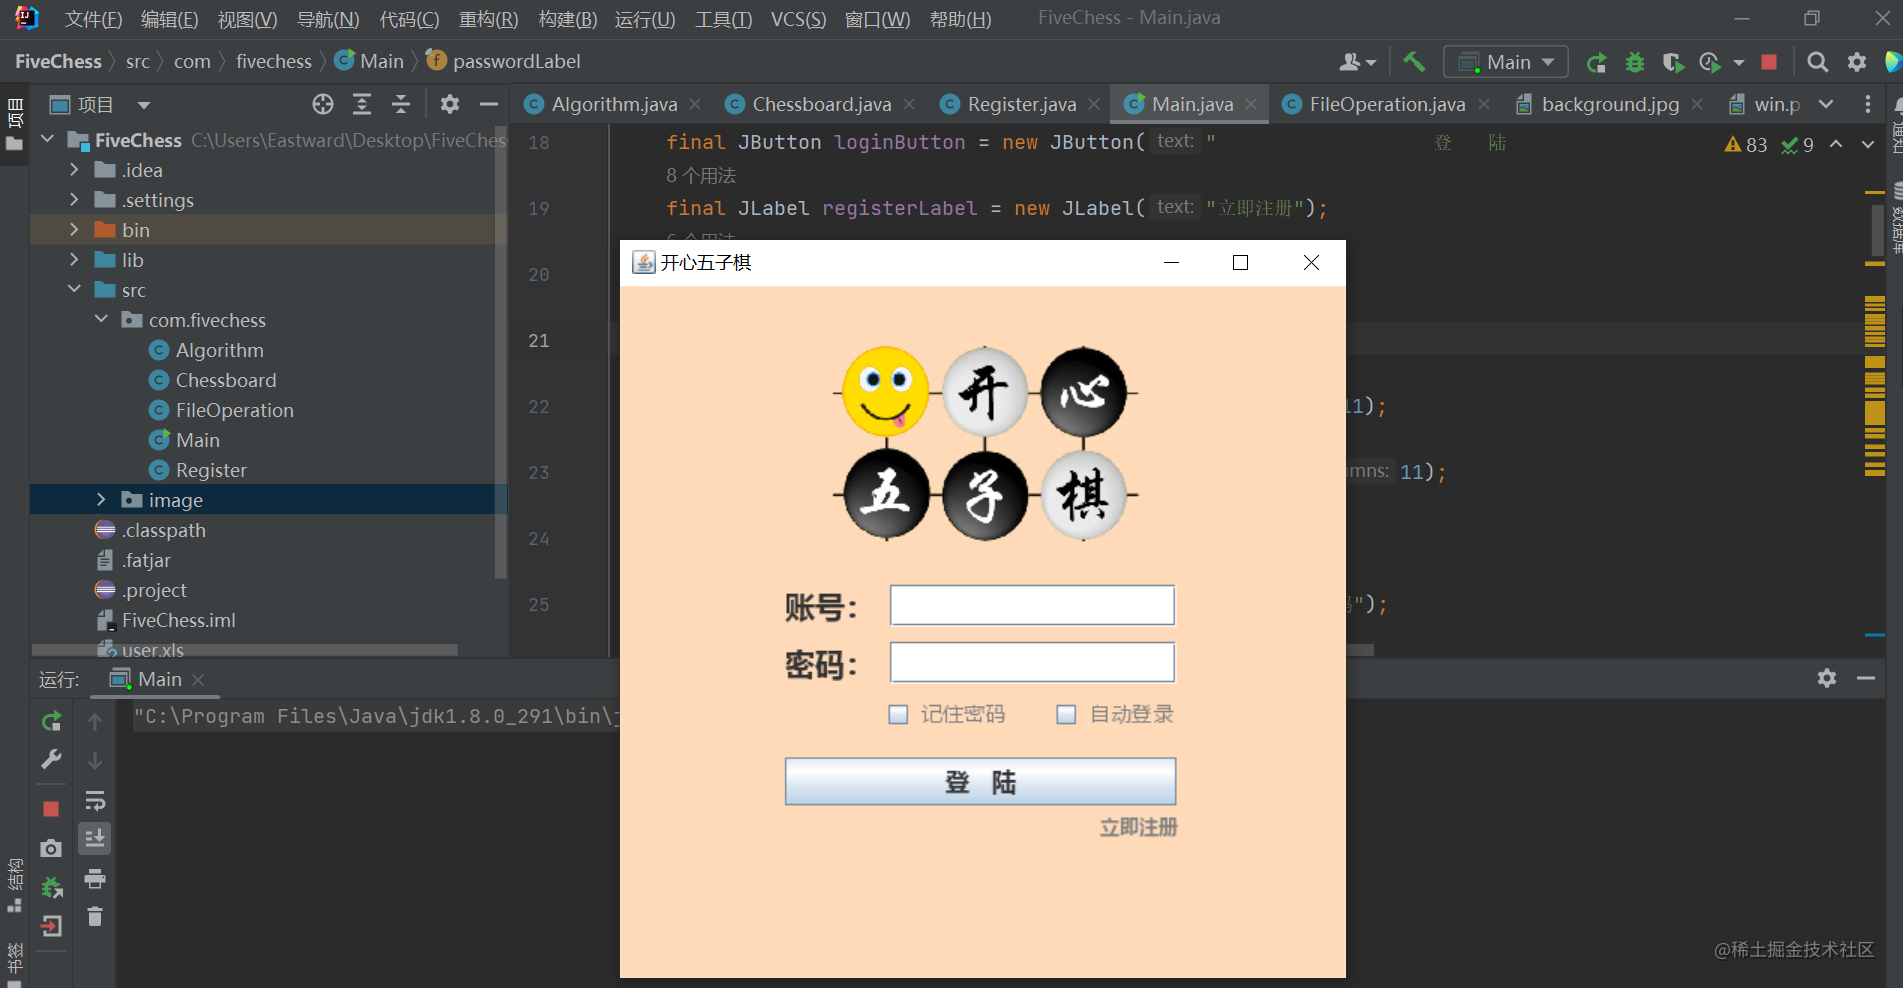The width and height of the screenshot is (1903, 988).
Task: Click the project panel horizontal scrollbar
Action: [x=244, y=650]
